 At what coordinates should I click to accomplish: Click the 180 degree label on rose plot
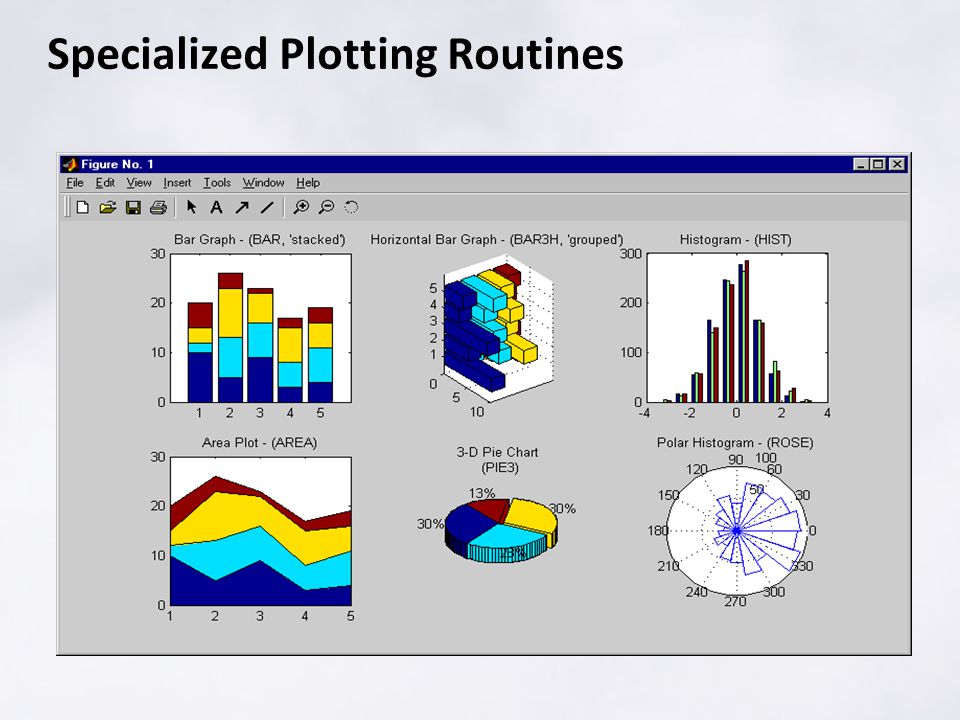(x=658, y=531)
